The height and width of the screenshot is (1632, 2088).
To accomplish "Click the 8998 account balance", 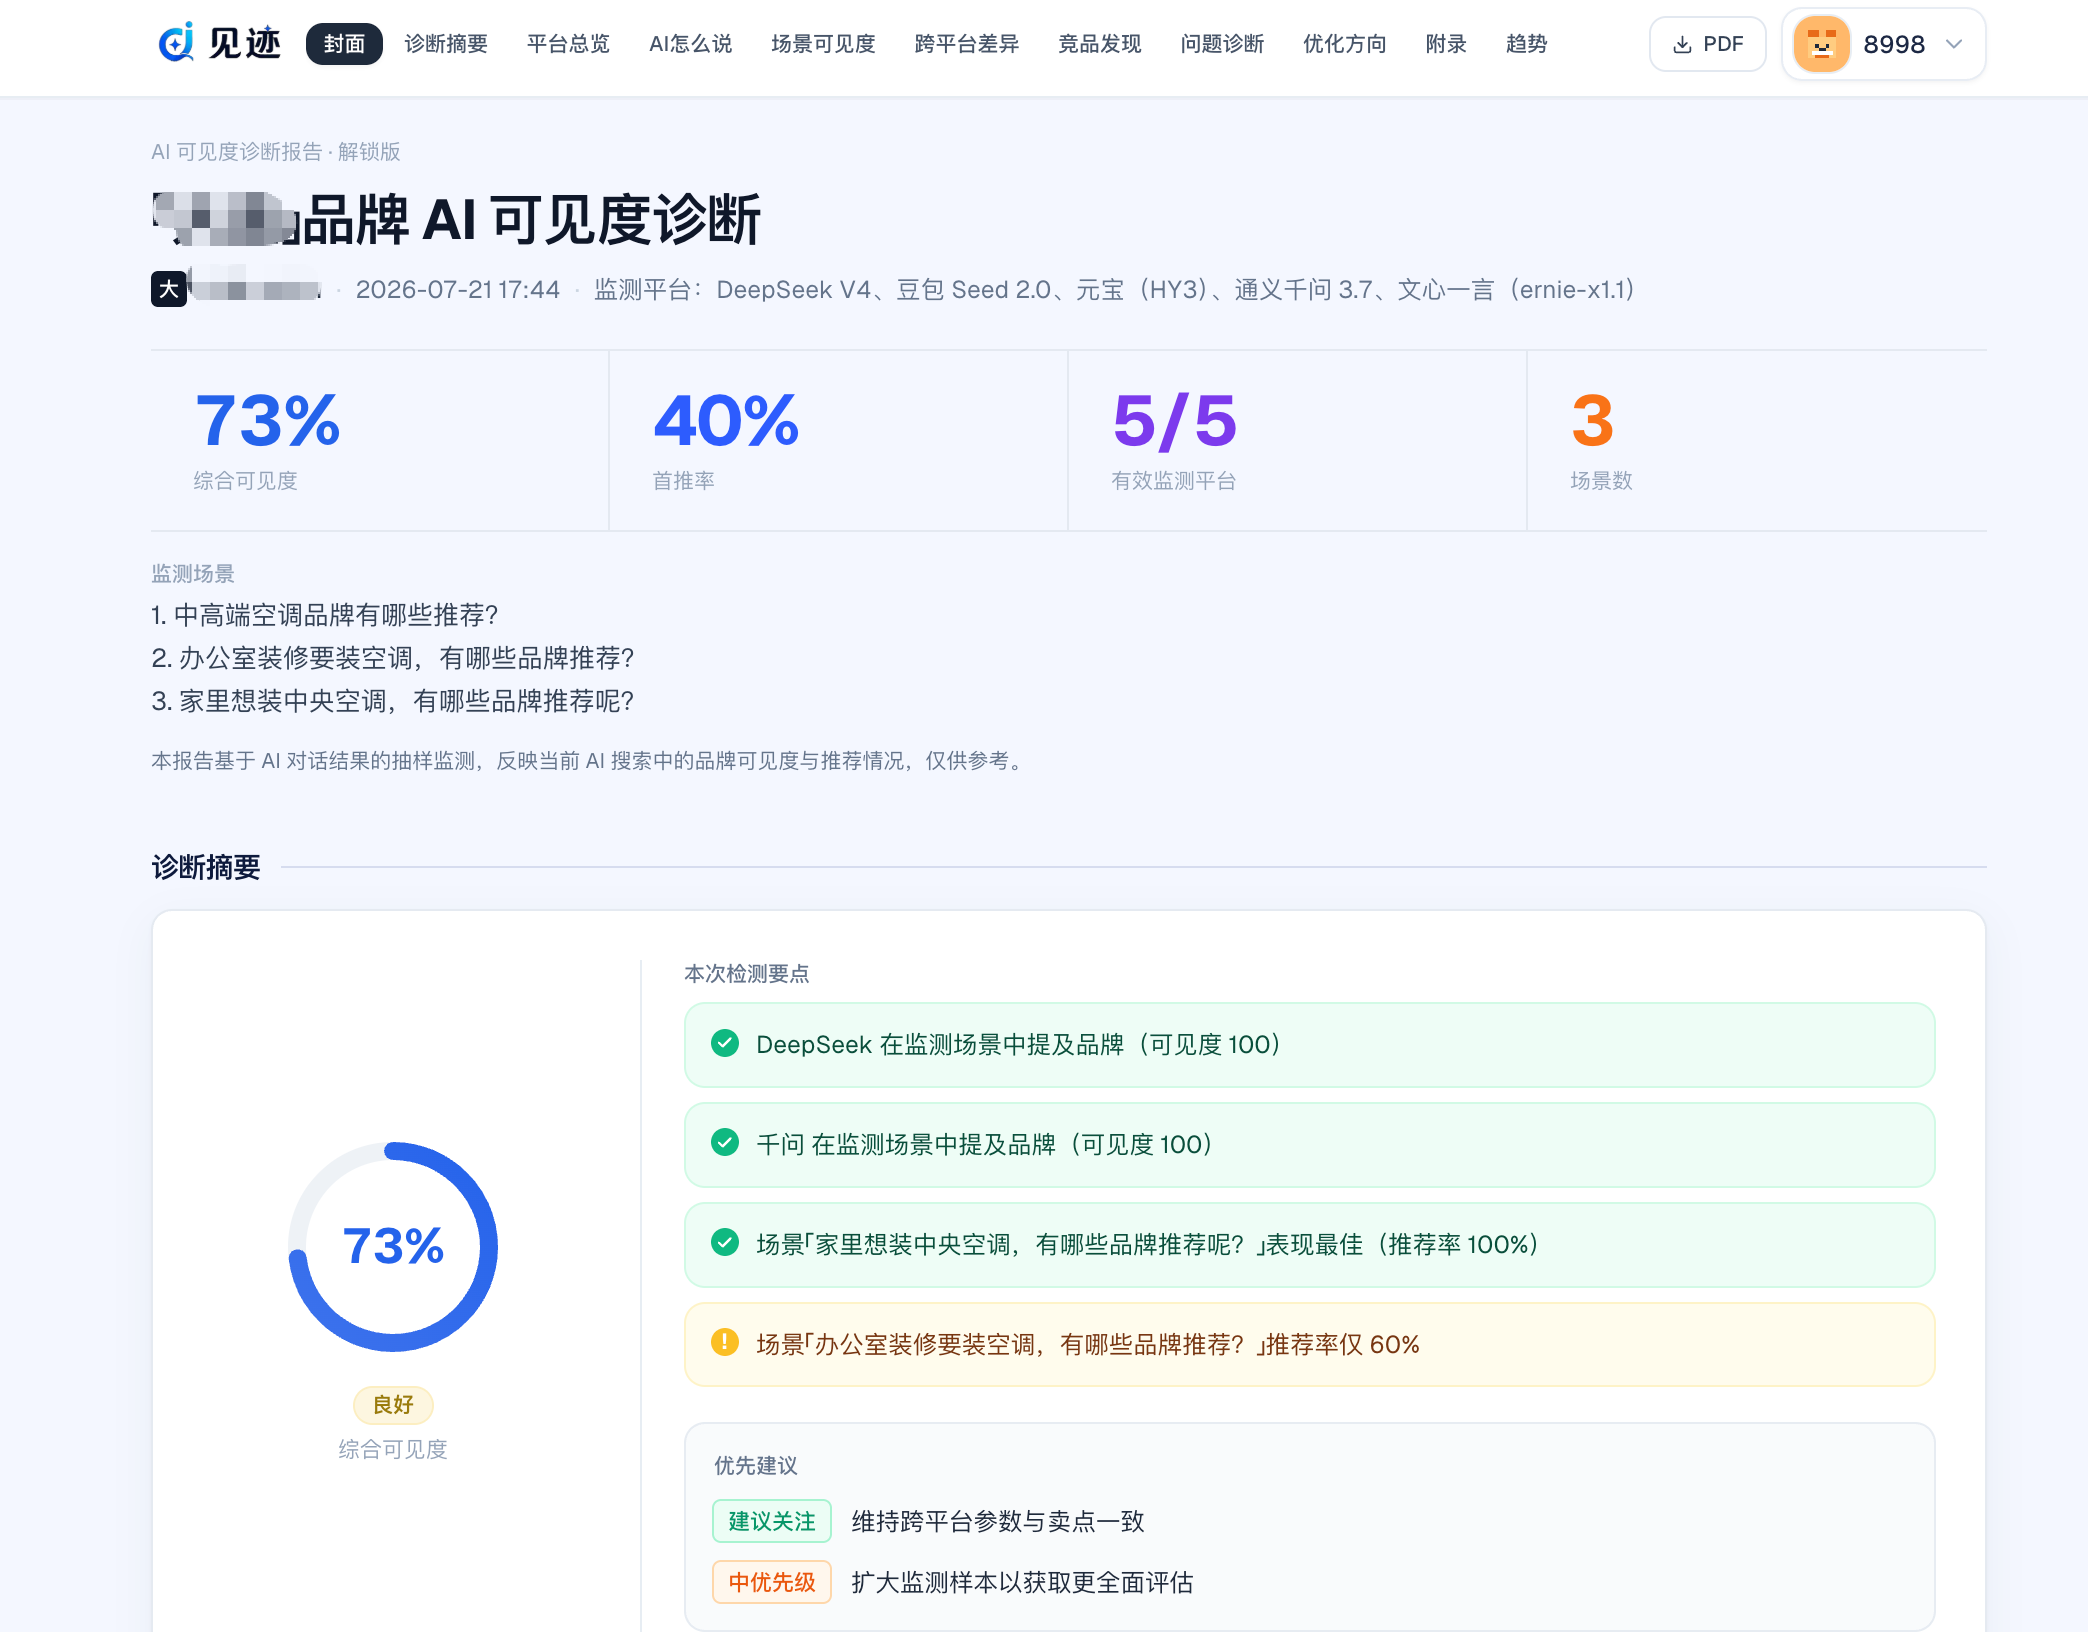I will [x=1894, y=44].
